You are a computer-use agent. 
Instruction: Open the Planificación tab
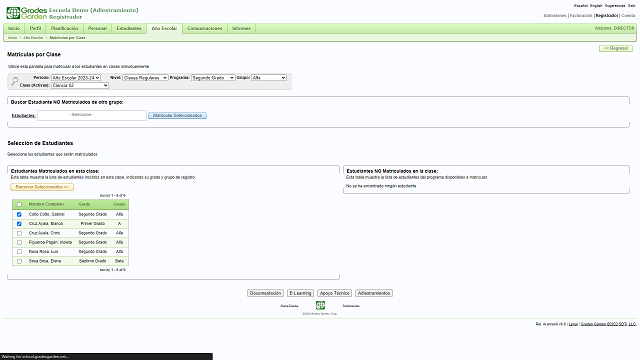coord(64,28)
